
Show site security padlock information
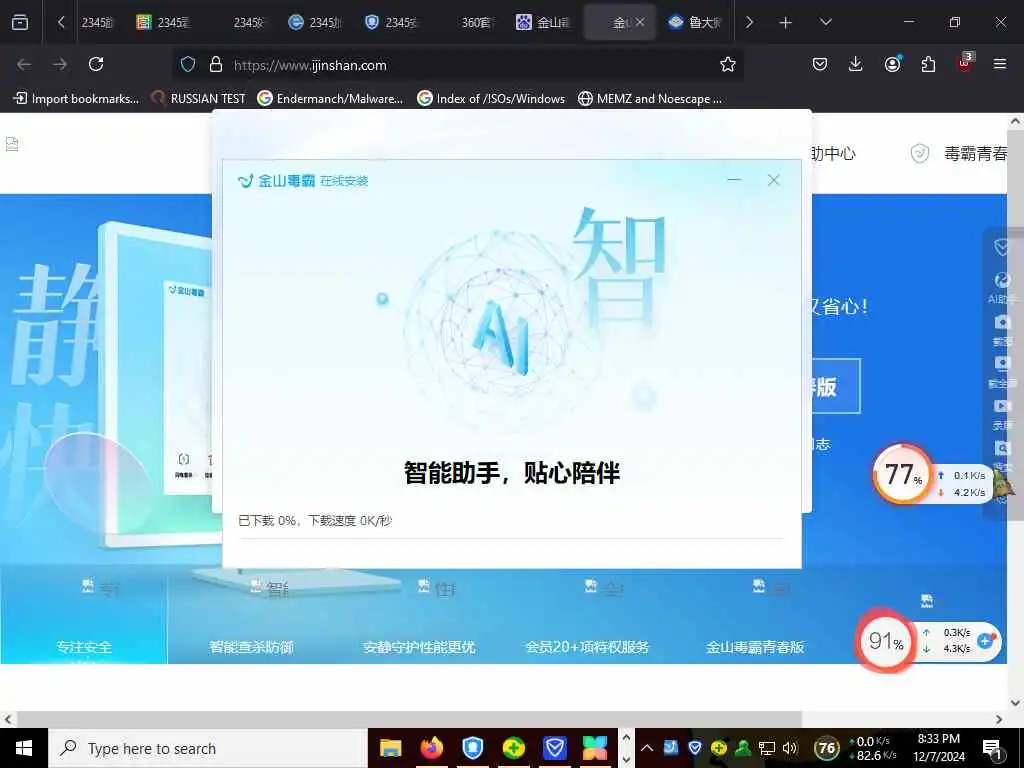point(216,64)
